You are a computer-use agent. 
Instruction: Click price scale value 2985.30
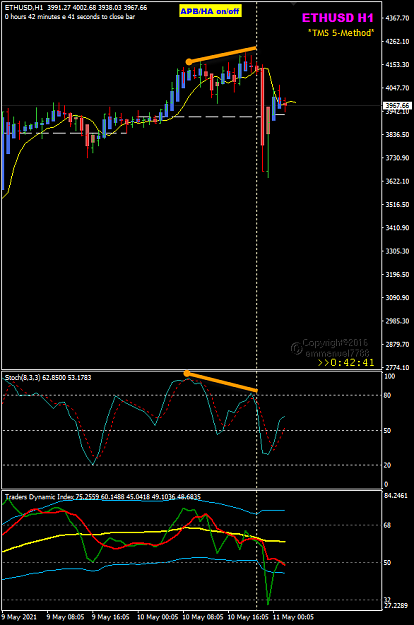[397, 321]
